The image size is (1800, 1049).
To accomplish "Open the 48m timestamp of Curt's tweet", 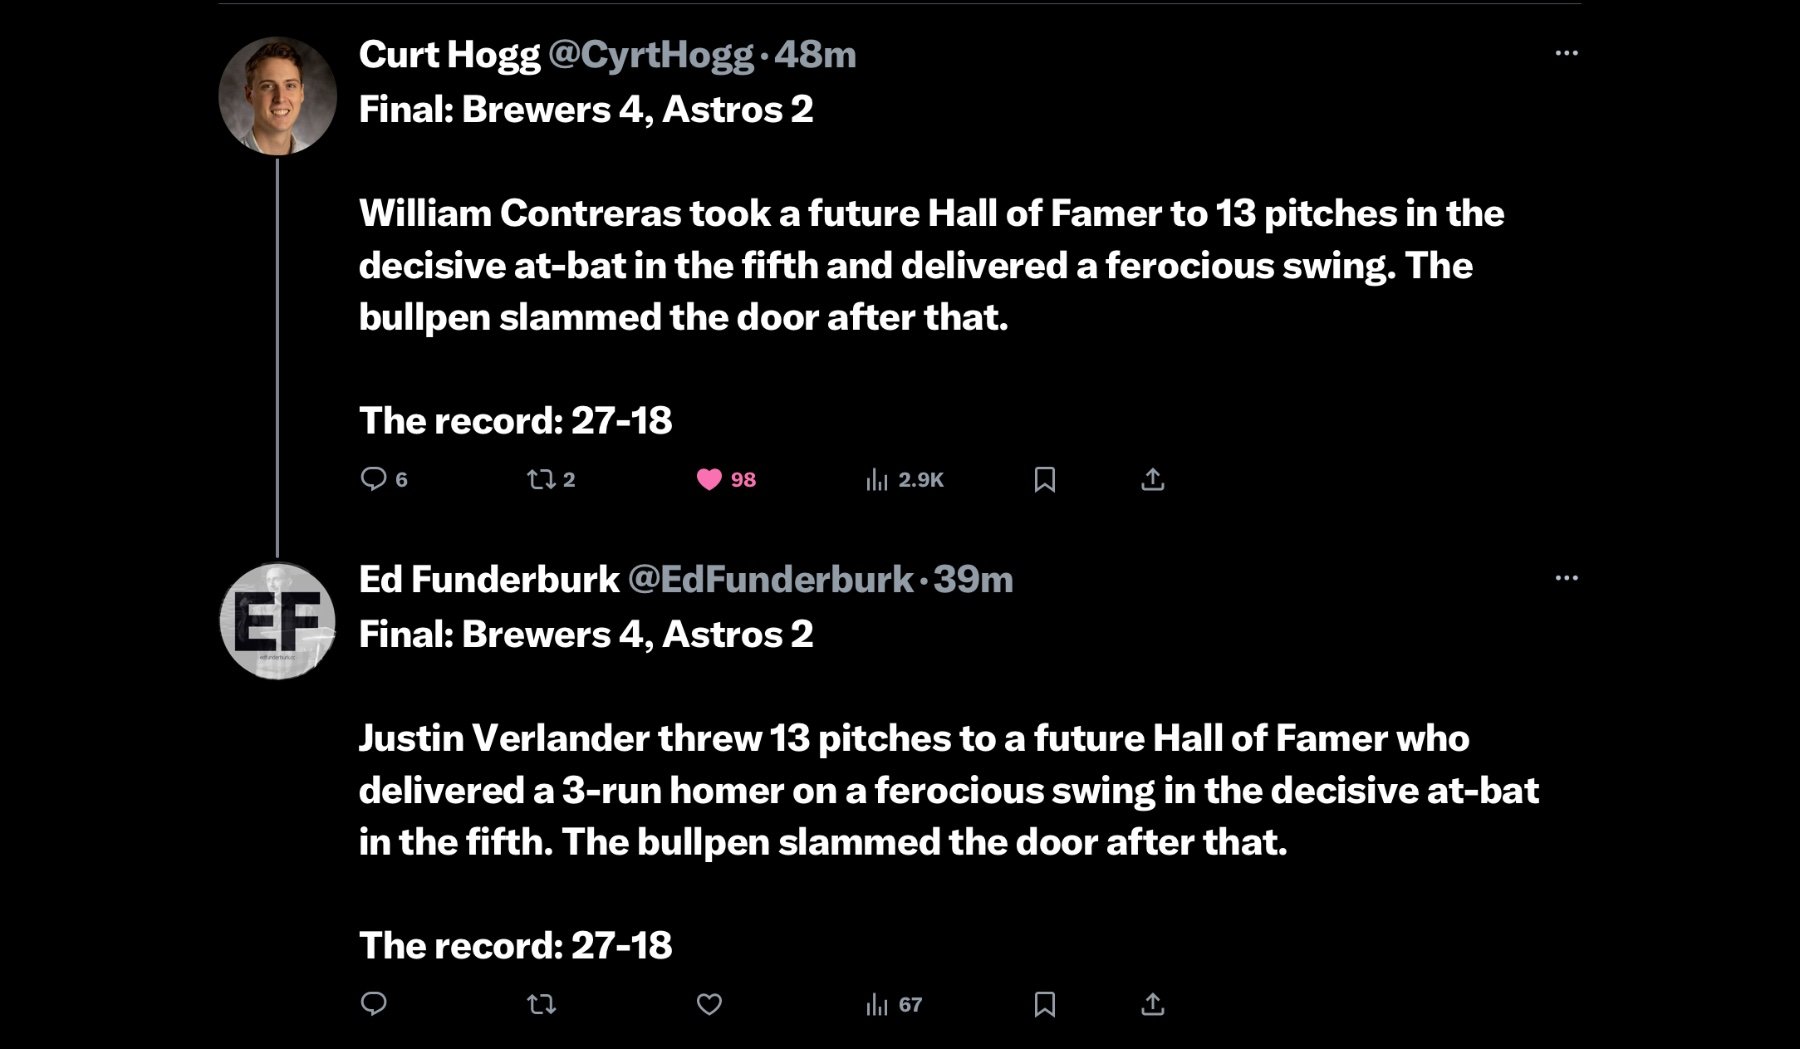I will [x=815, y=54].
